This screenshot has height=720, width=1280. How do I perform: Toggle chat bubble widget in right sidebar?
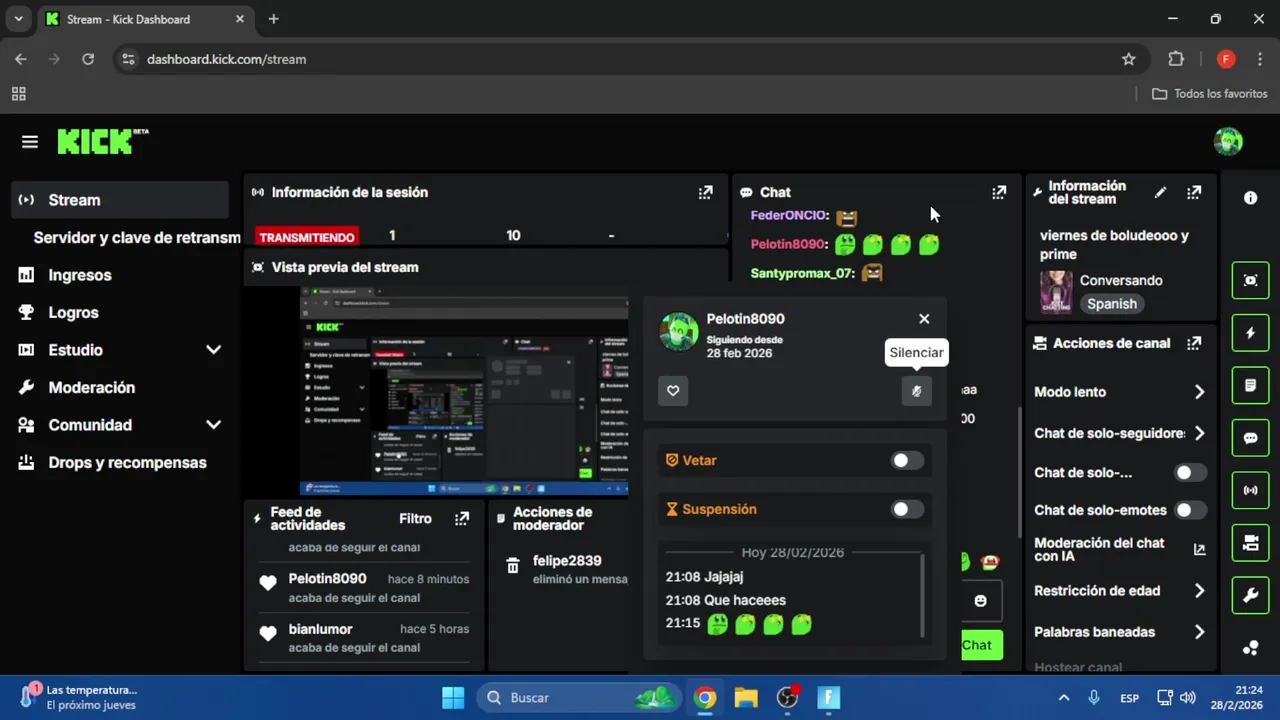point(1250,438)
